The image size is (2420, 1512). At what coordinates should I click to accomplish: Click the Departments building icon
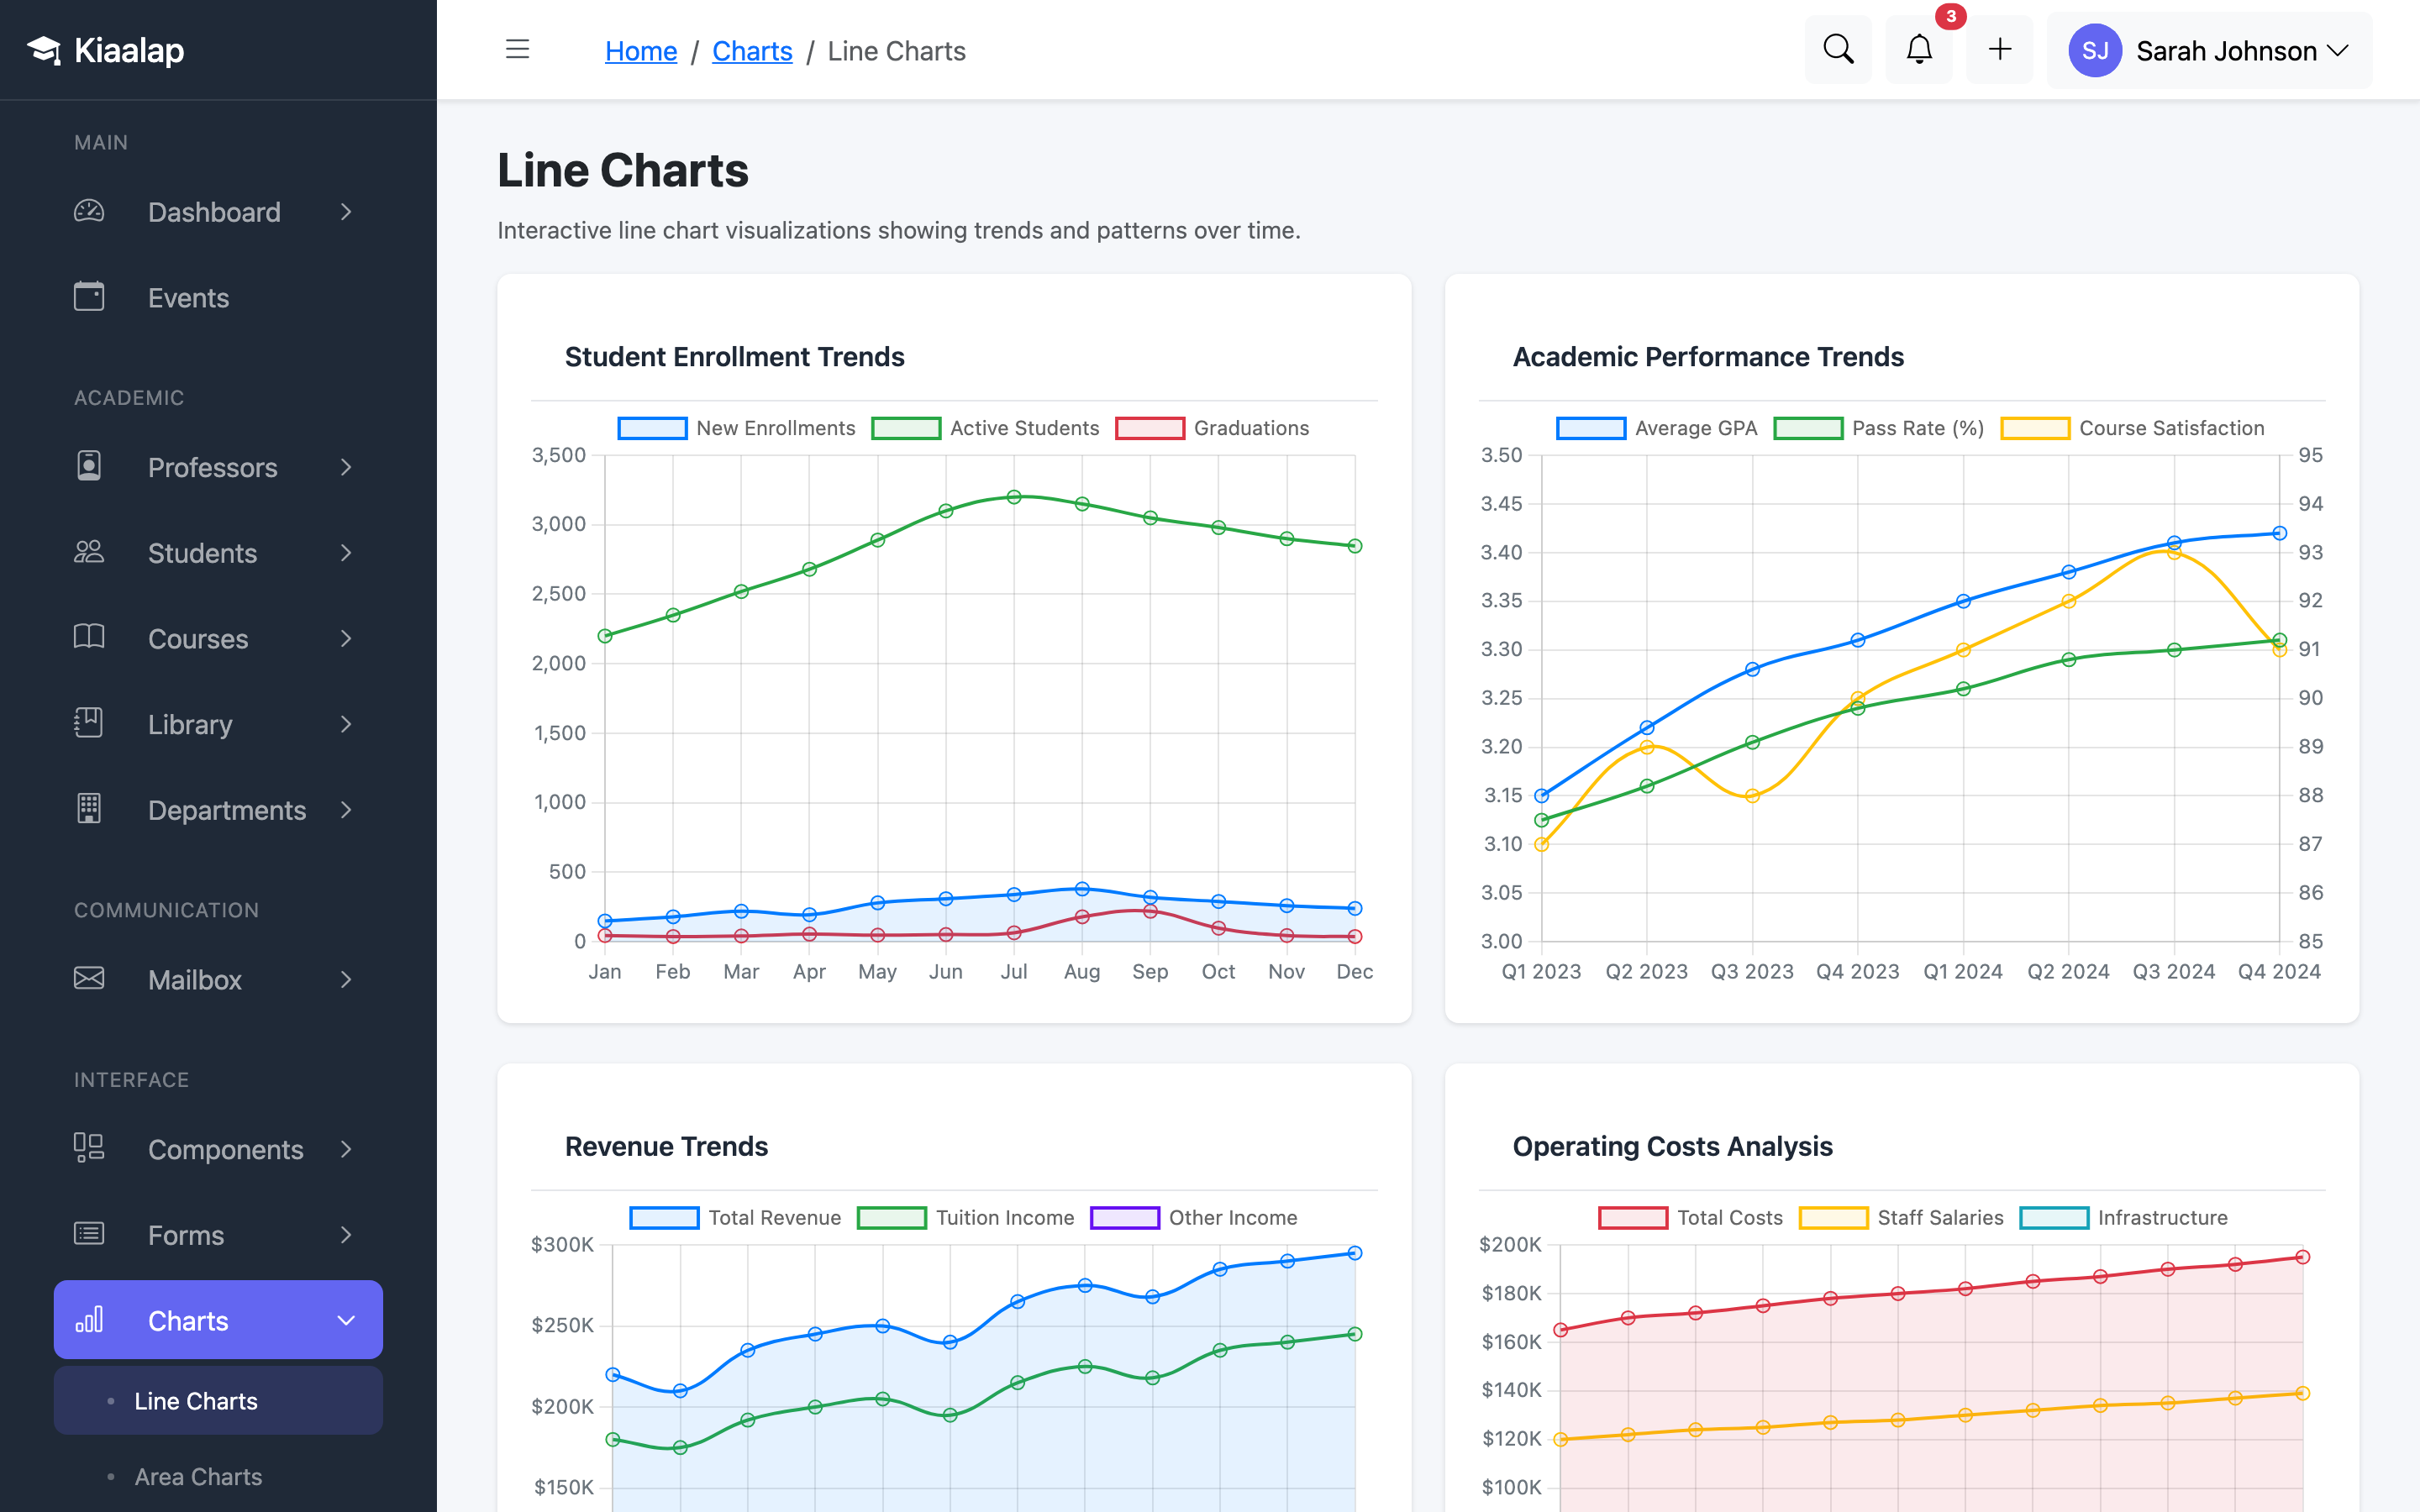point(89,809)
